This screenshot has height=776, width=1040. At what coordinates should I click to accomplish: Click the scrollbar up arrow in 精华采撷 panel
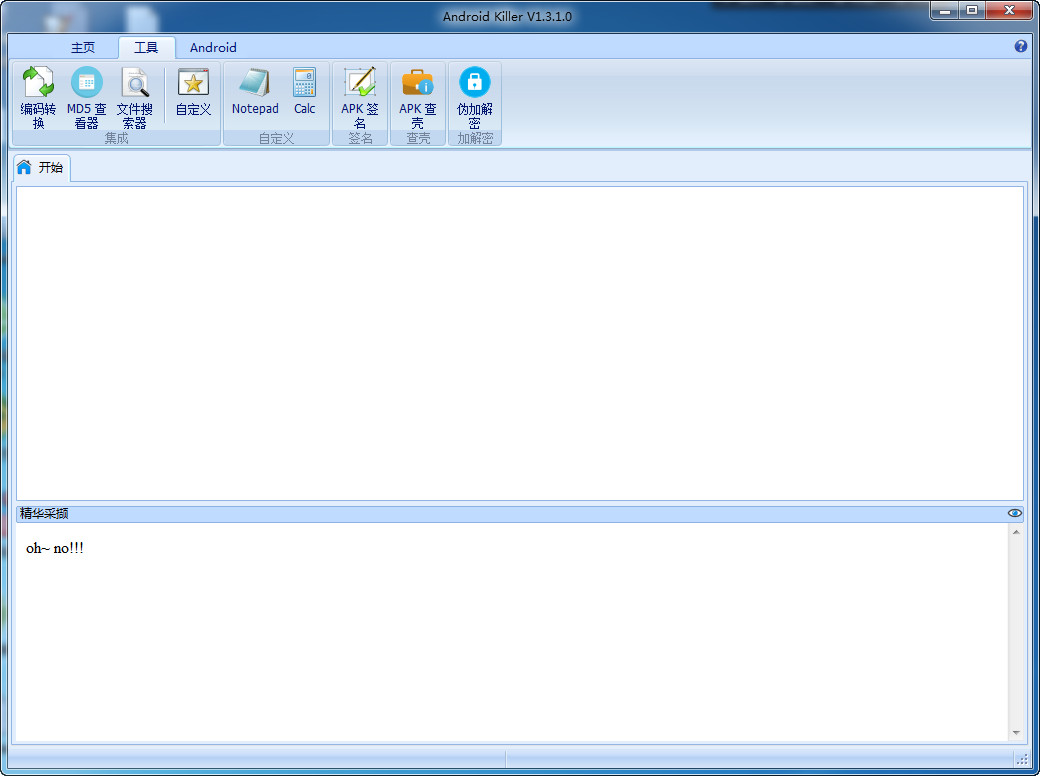[1016, 532]
